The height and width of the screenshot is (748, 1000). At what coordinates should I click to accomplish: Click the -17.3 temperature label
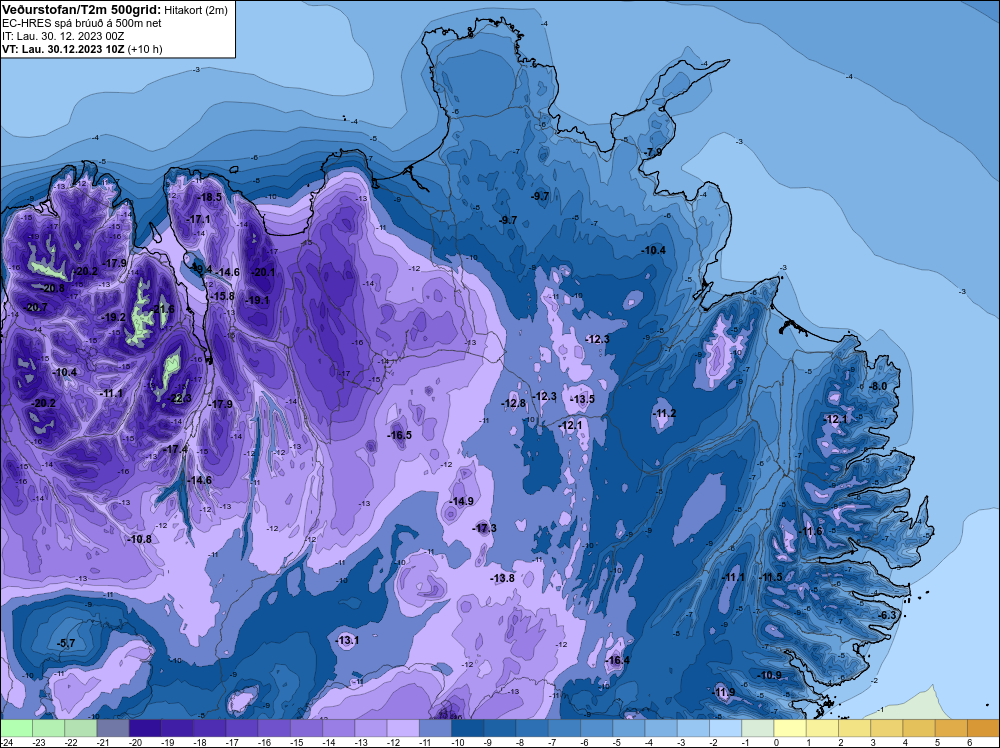[485, 529]
